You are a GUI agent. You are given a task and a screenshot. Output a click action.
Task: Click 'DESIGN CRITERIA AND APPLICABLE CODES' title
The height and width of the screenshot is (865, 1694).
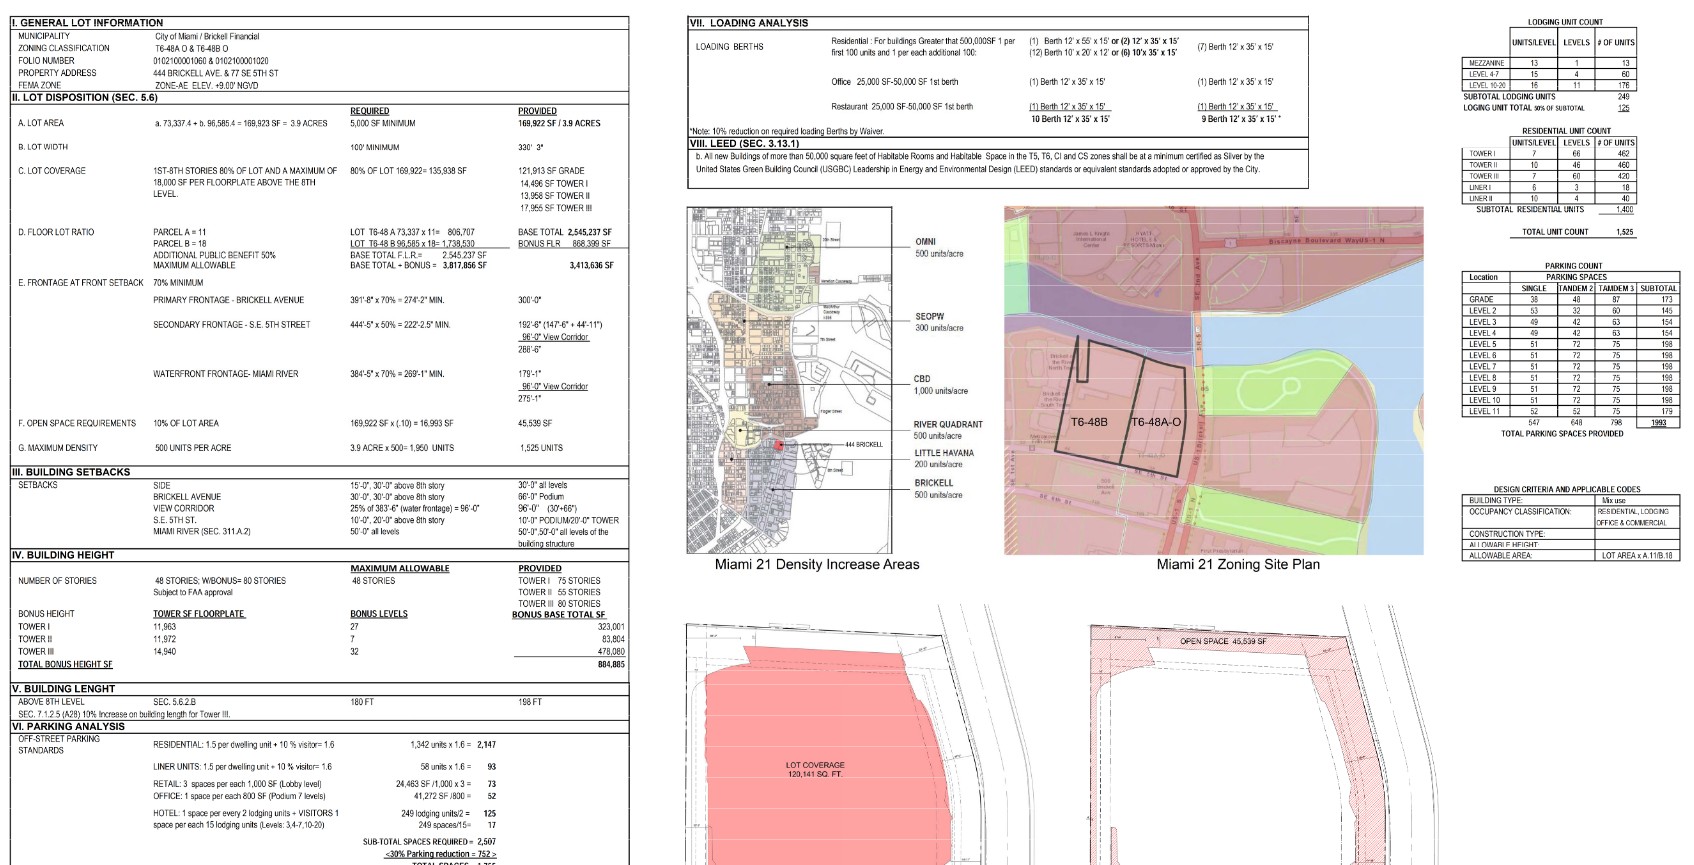(1566, 490)
